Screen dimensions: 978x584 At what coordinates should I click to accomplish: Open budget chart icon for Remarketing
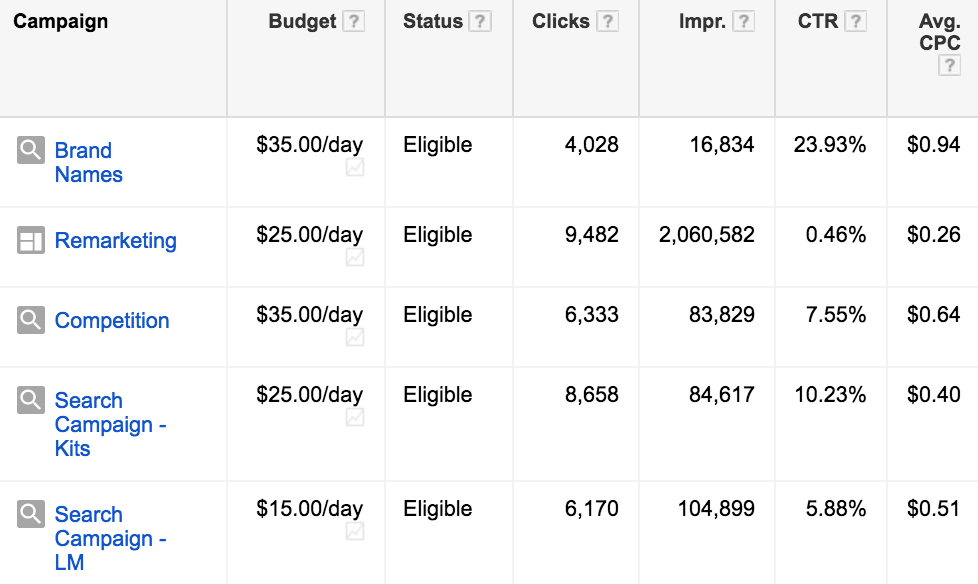click(354, 258)
